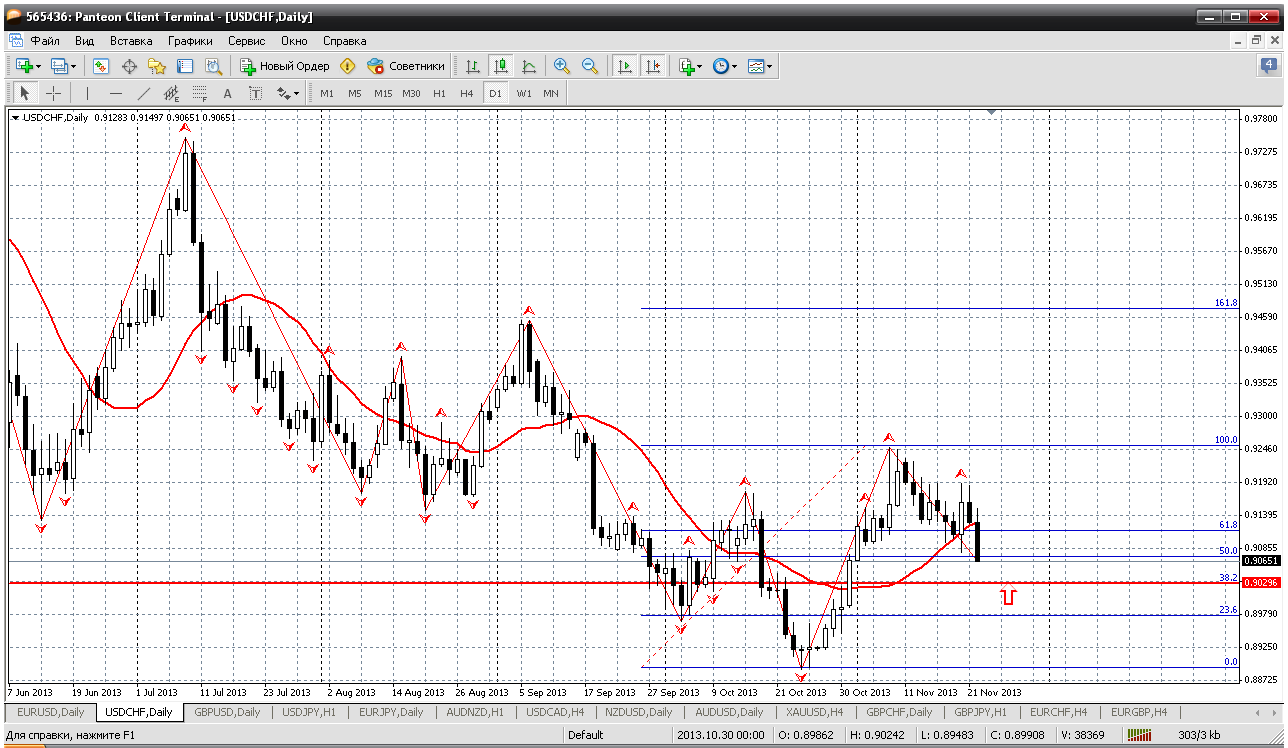Click the zoom in magnifier icon
Screen dimensions: 1288x748
pyautogui.click(x=562, y=66)
